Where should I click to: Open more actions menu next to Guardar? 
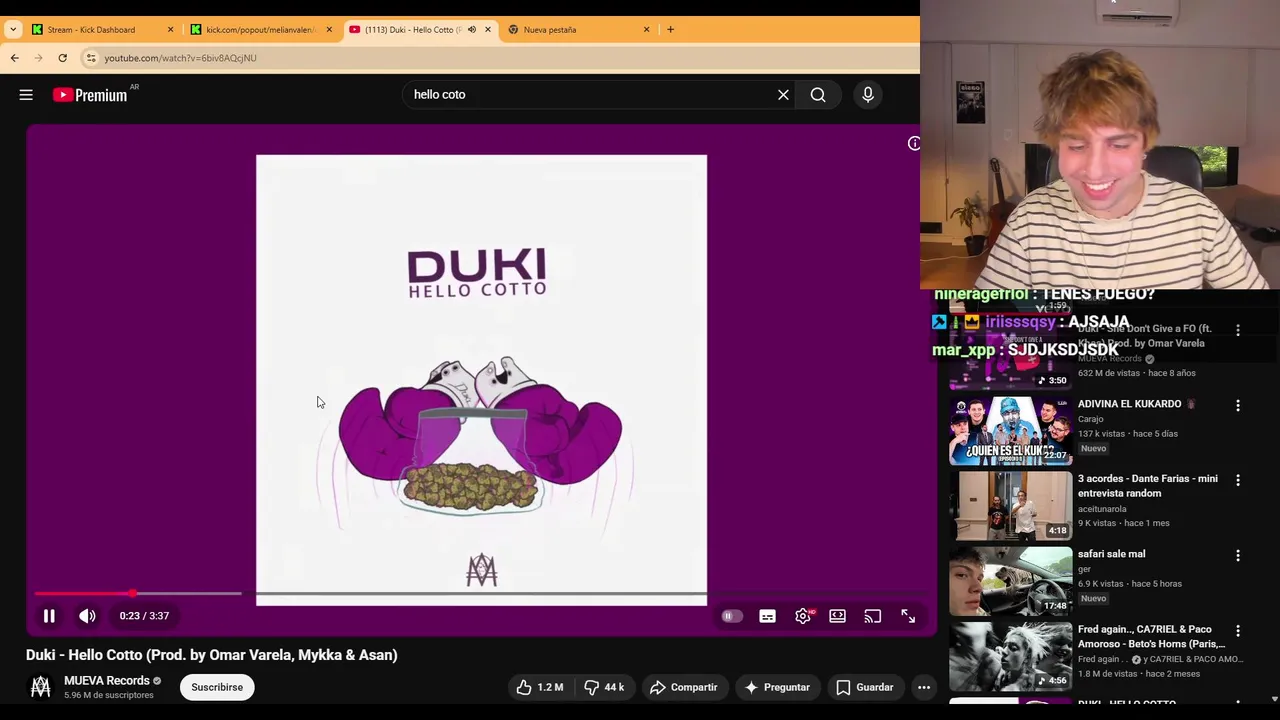click(924, 687)
